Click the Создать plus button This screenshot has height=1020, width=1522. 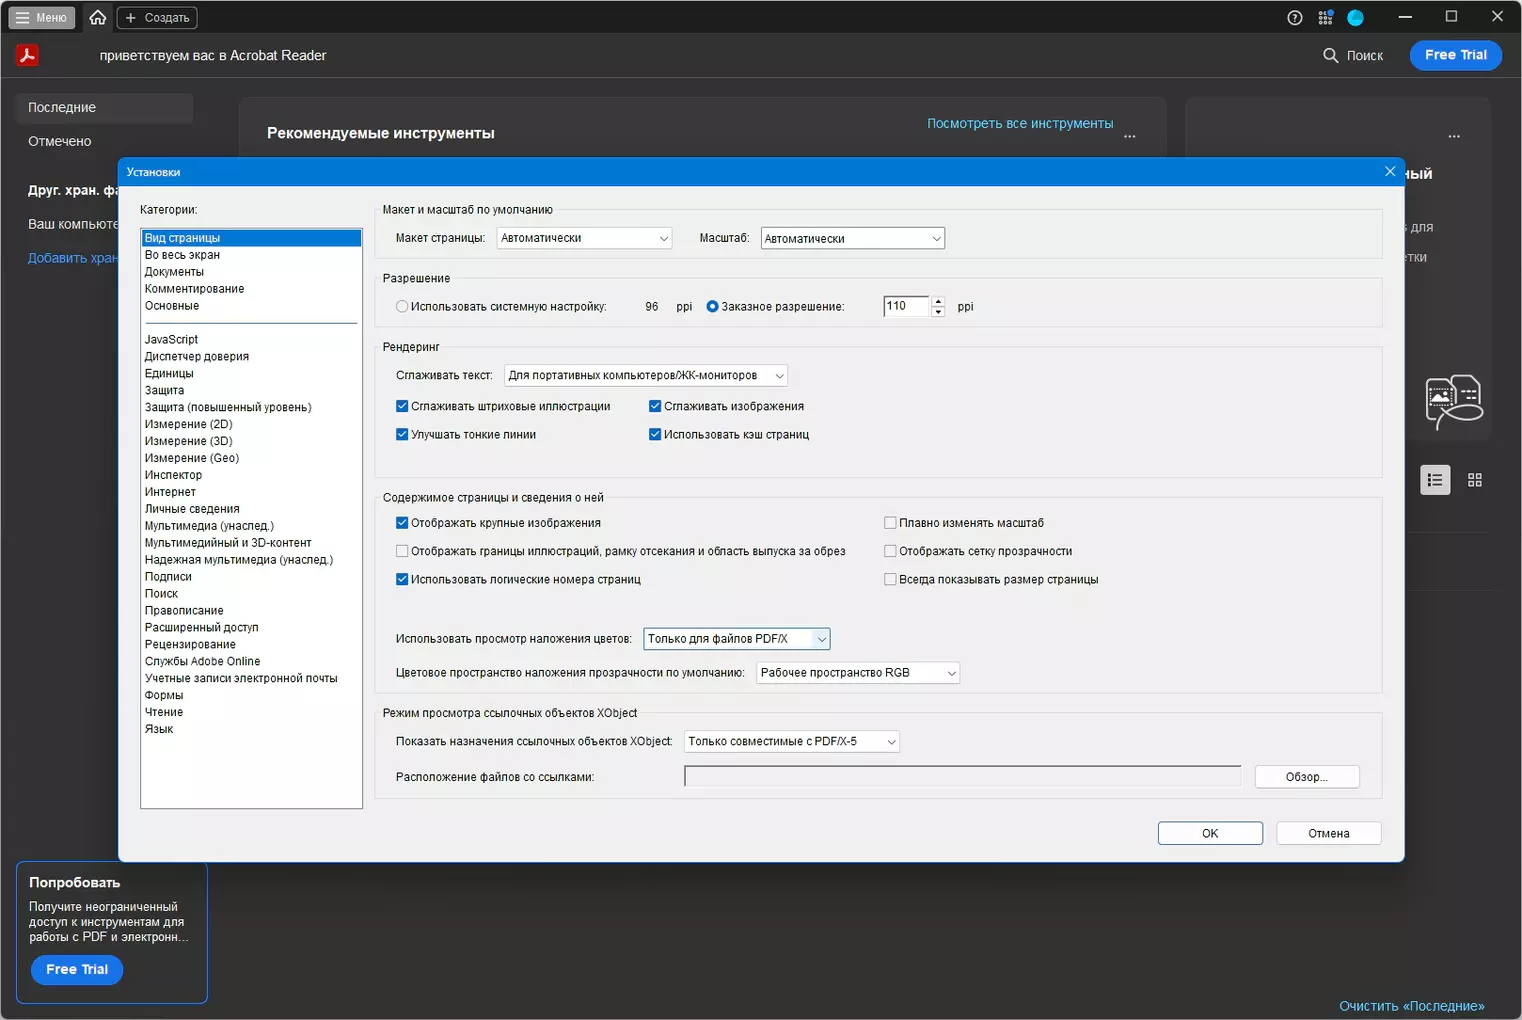[157, 17]
